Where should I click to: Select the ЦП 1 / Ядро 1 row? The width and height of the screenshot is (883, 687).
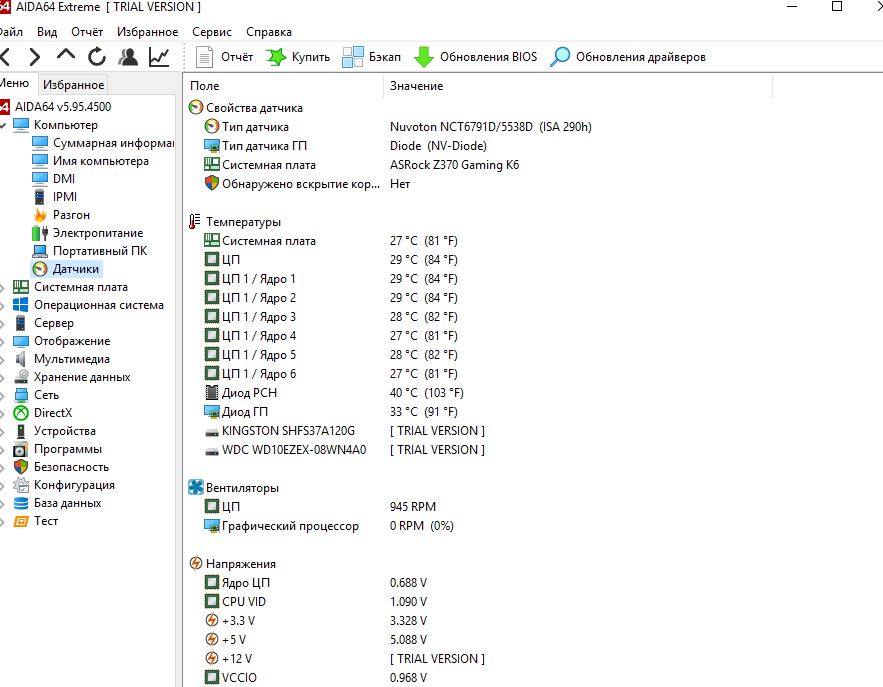[331, 279]
